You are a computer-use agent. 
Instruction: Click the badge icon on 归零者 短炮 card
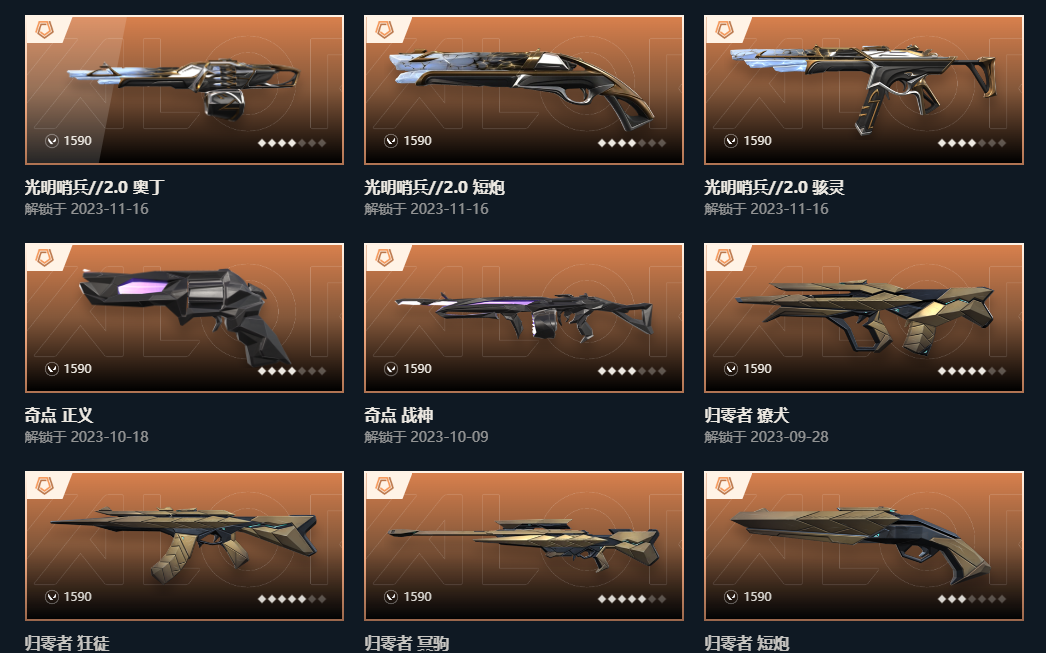pos(724,486)
